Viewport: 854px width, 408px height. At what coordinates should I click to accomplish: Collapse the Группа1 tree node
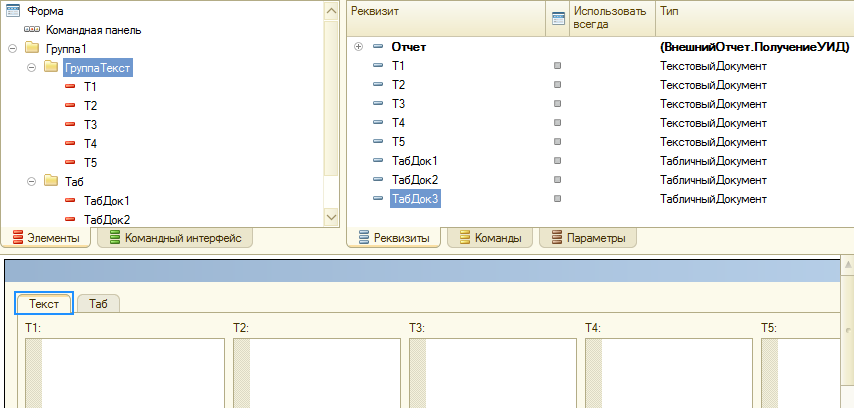point(13,48)
